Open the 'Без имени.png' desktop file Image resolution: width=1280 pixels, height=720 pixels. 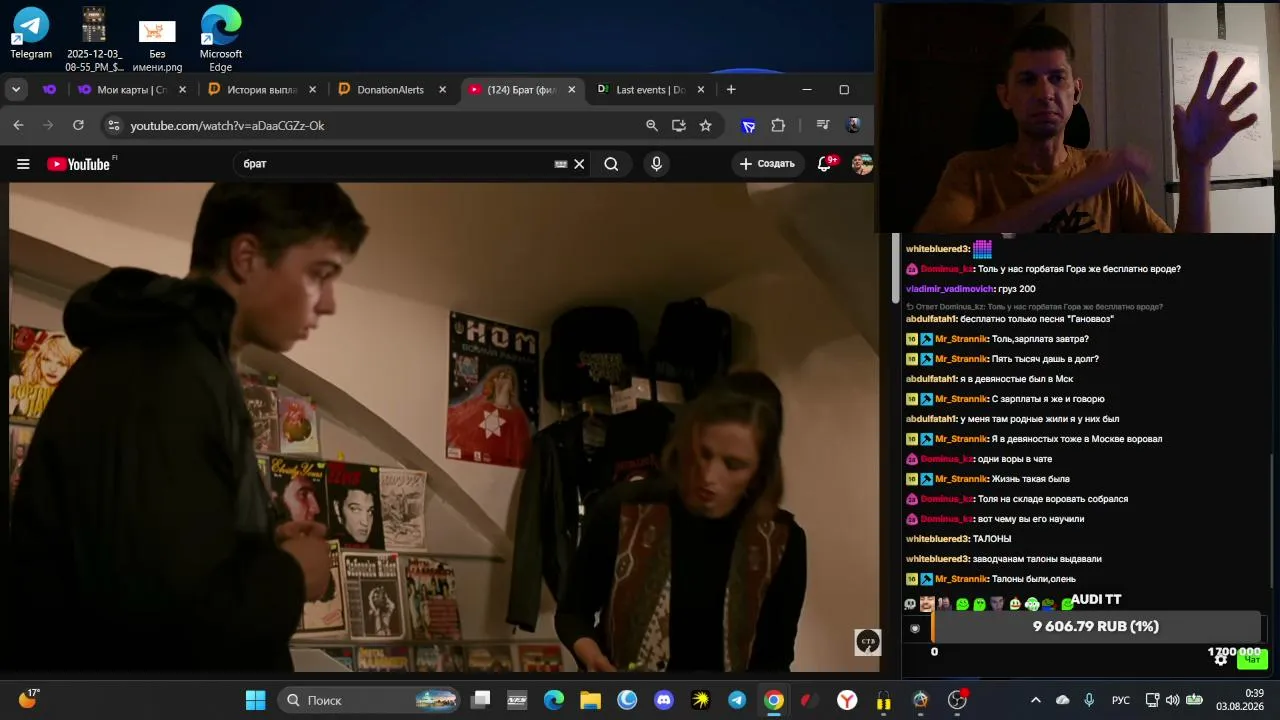157,45
